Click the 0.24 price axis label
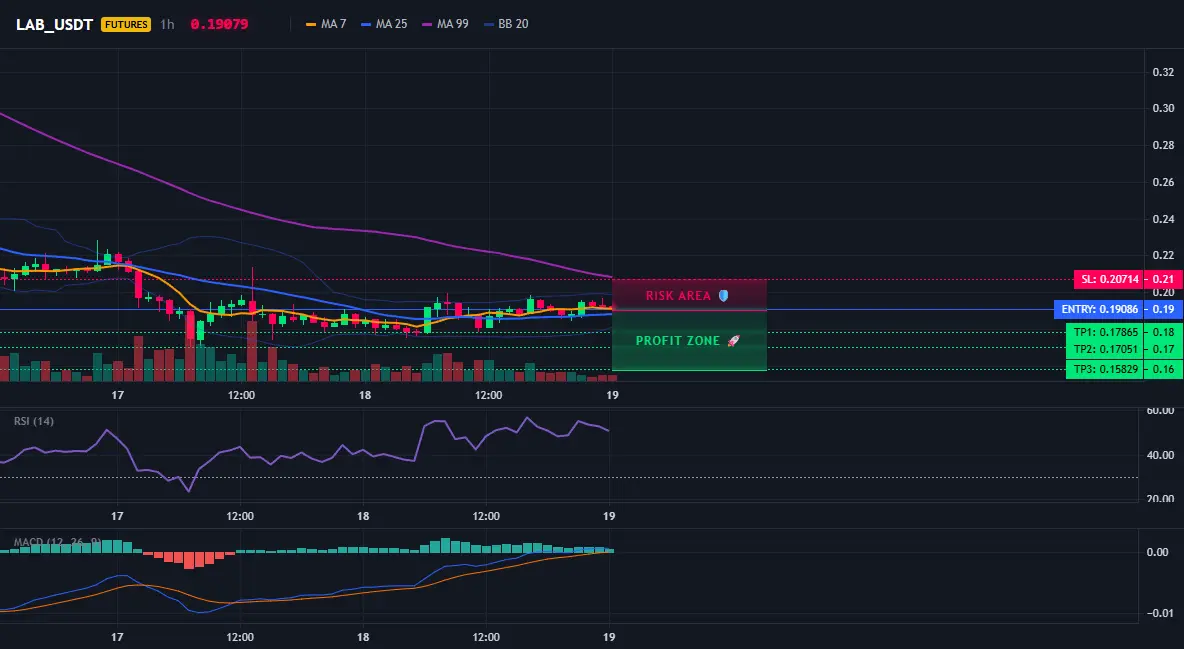The height and width of the screenshot is (649, 1184). click(1163, 219)
